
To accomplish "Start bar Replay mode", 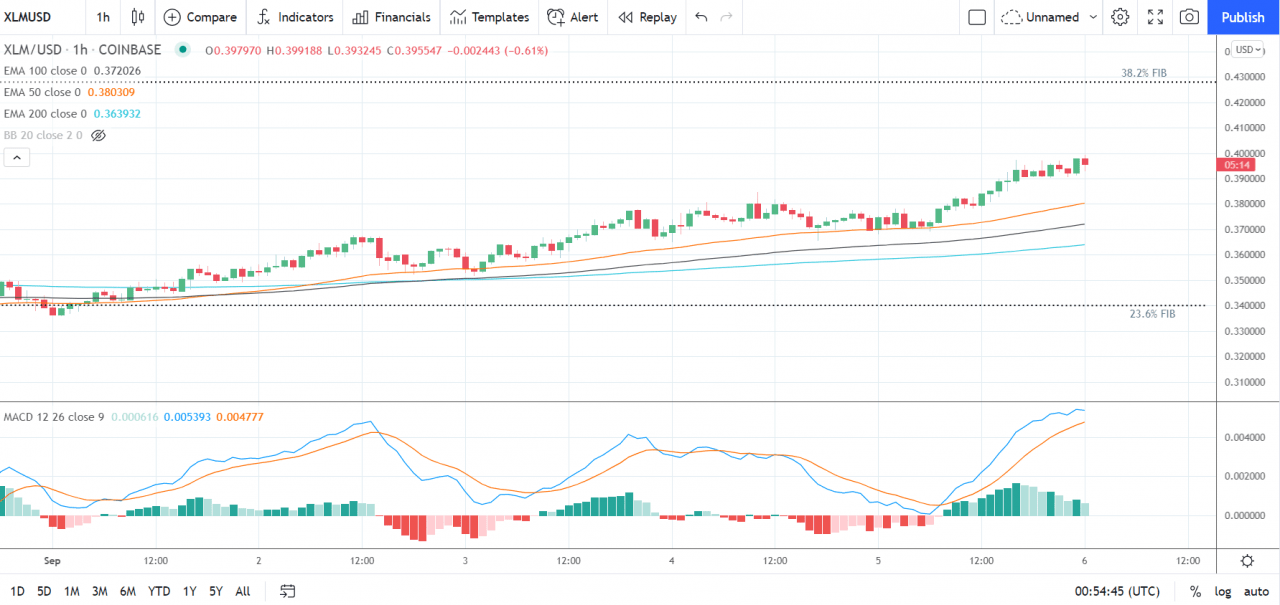I will pos(646,17).
